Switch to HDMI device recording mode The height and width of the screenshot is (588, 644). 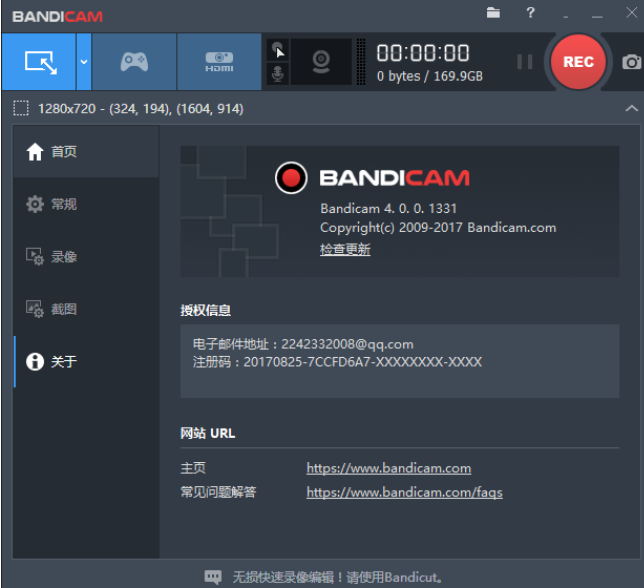pyautogui.click(x=219, y=62)
